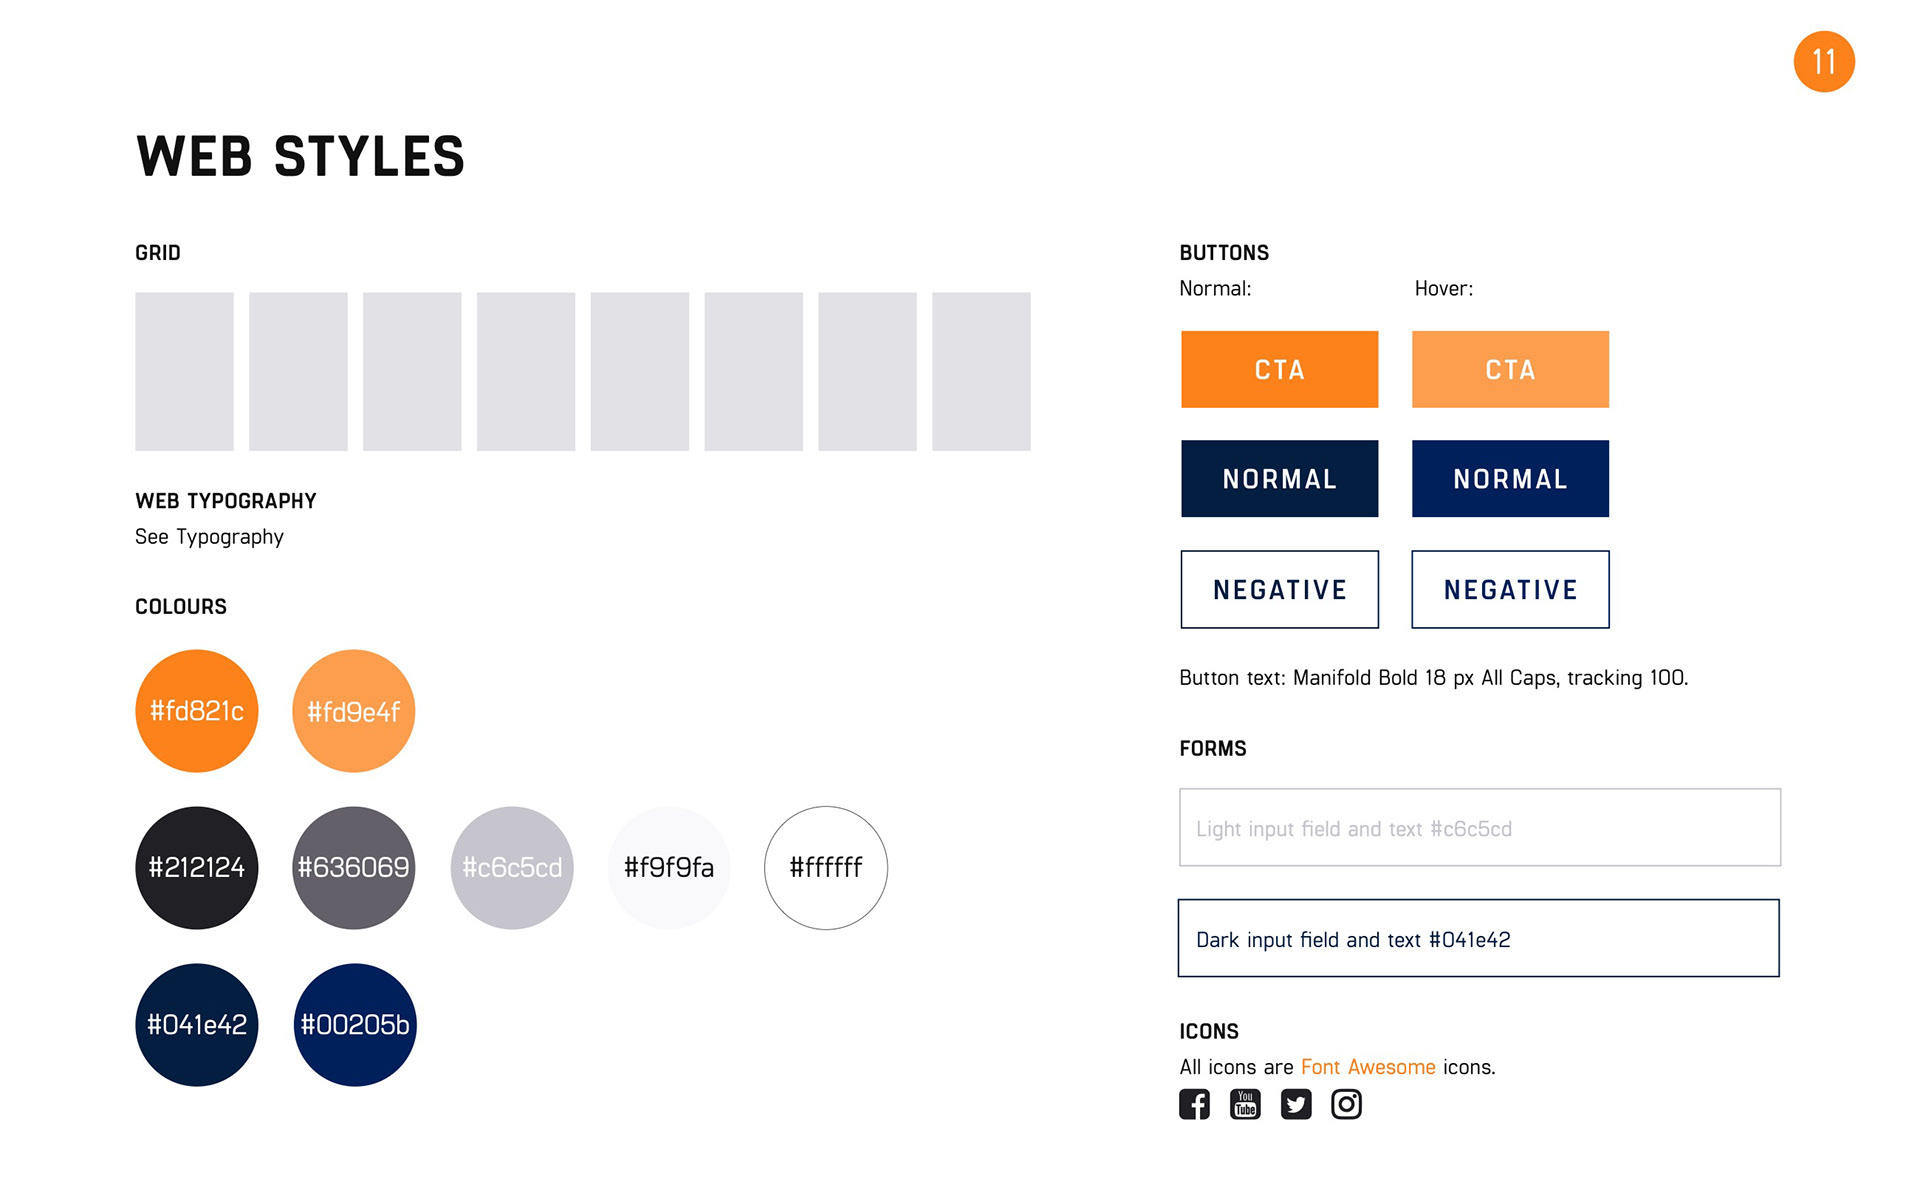Click the orange page number 11 badge
1920x1182 pixels.
pos(1824,62)
